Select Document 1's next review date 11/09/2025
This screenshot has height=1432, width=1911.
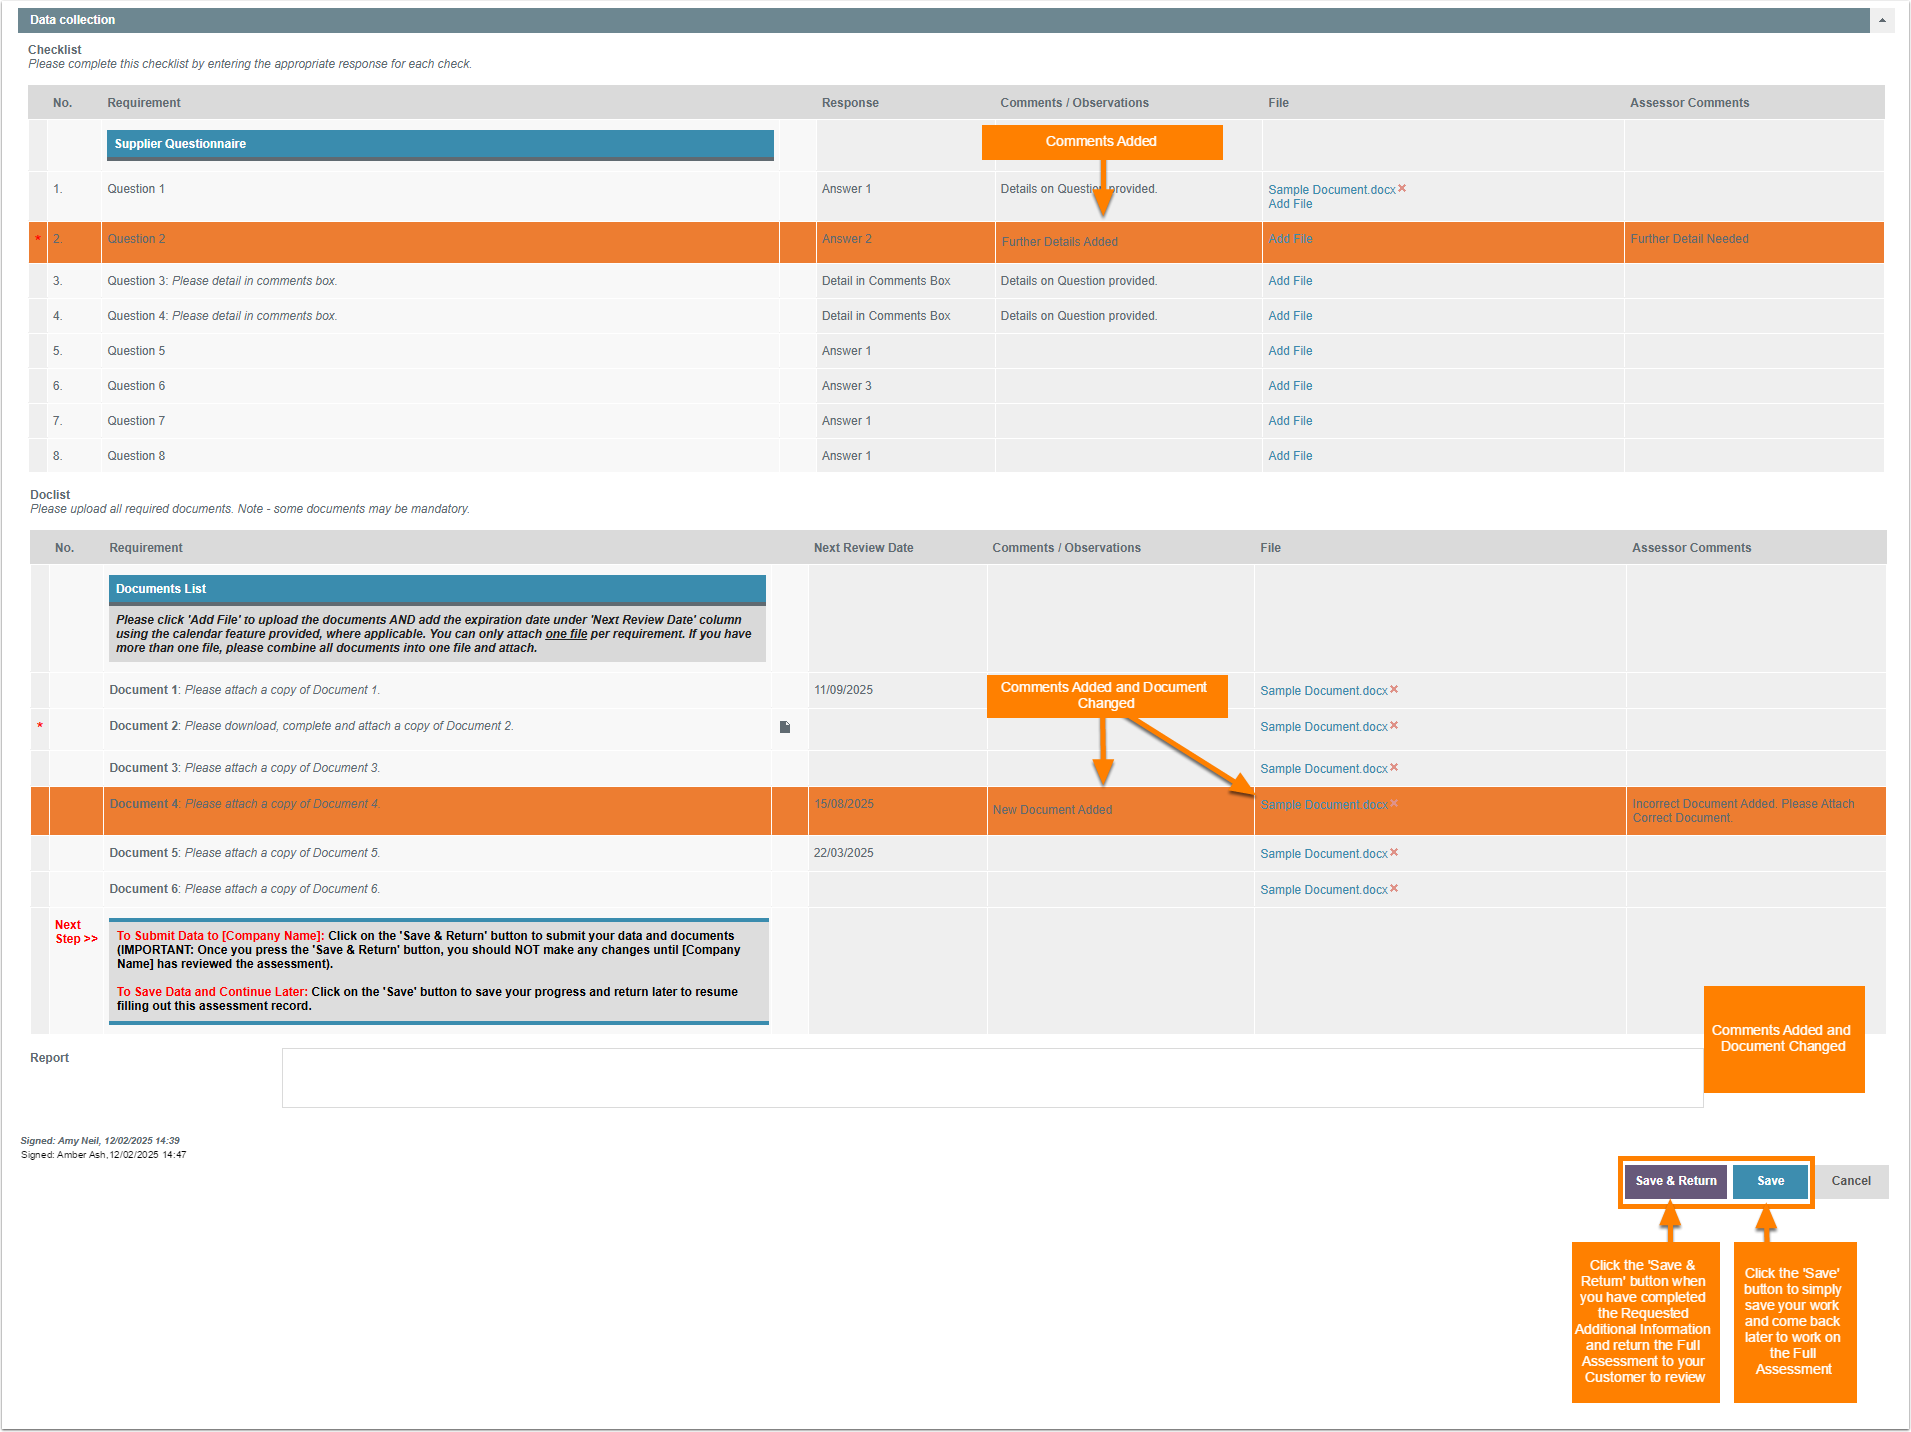(843, 690)
